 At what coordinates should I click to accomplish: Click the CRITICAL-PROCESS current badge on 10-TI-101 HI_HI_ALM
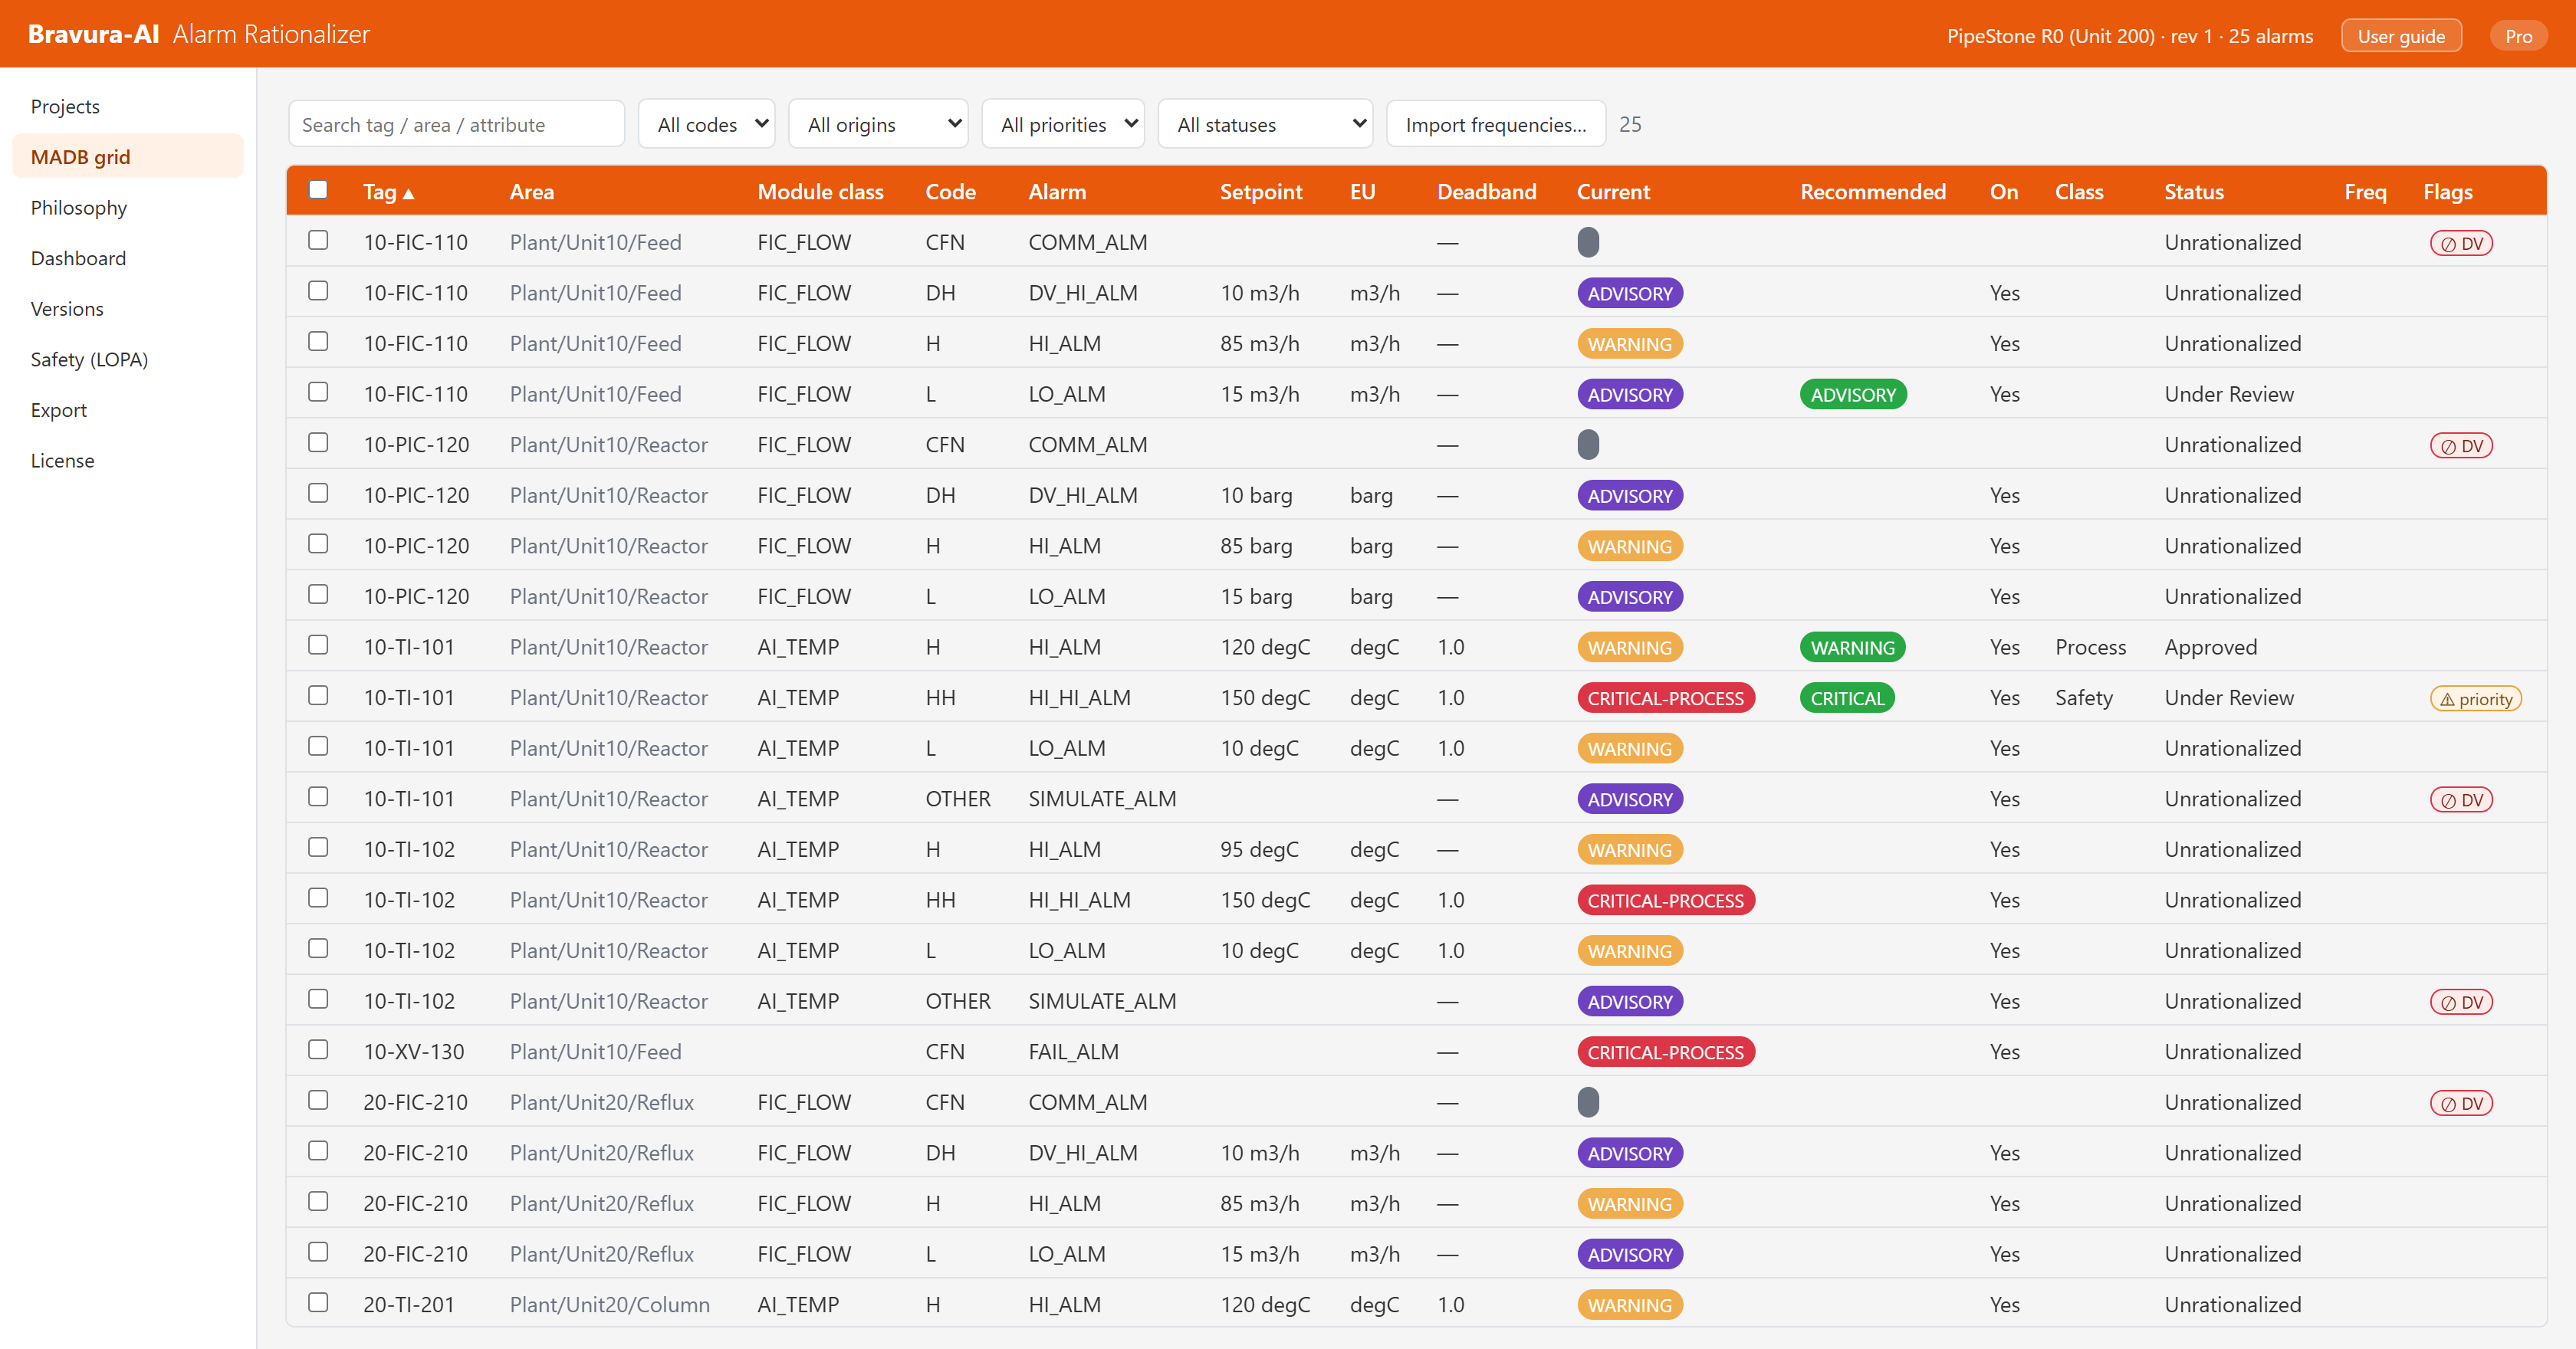[x=1665, y=698]
